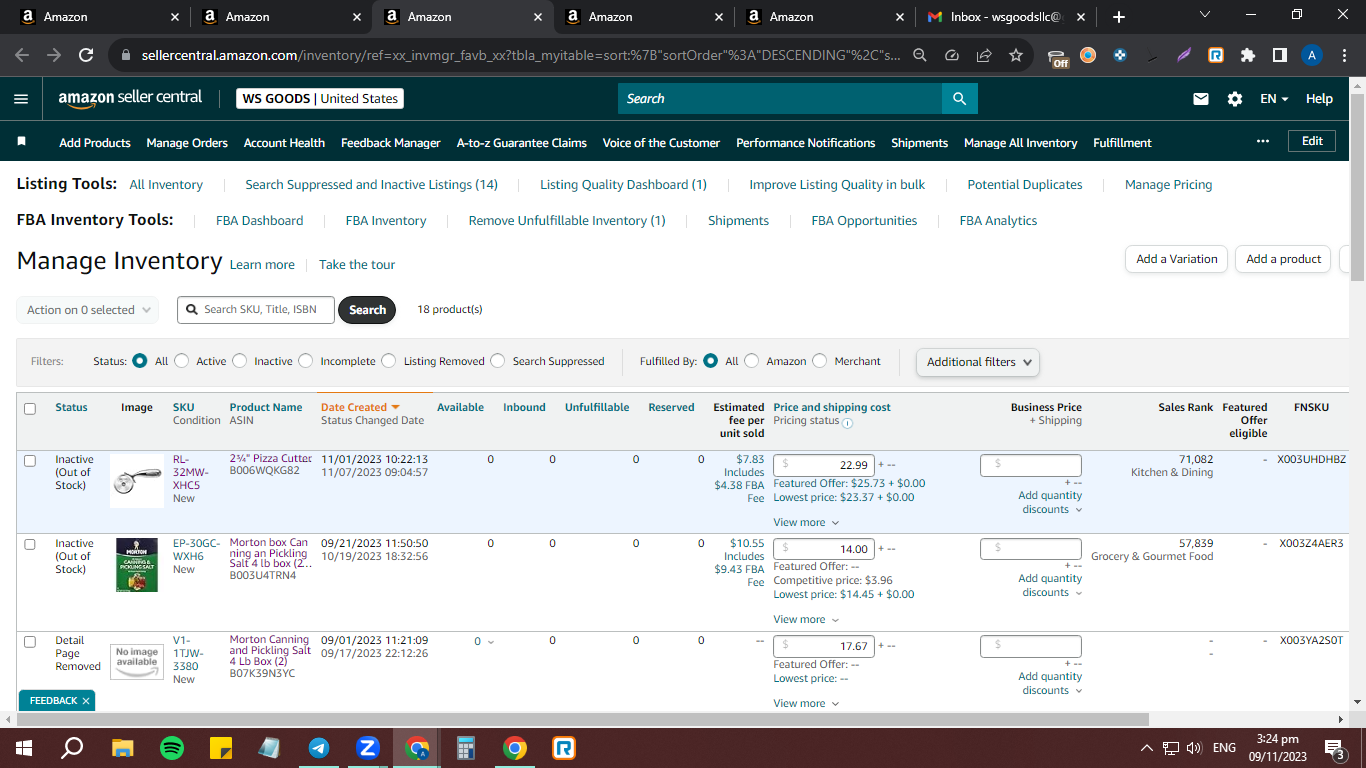This screenshot has height=768, width=1366.
Task: Switch to the Gmail Inbox tab
Action: pyautogui.click(x=1004, y=17)
